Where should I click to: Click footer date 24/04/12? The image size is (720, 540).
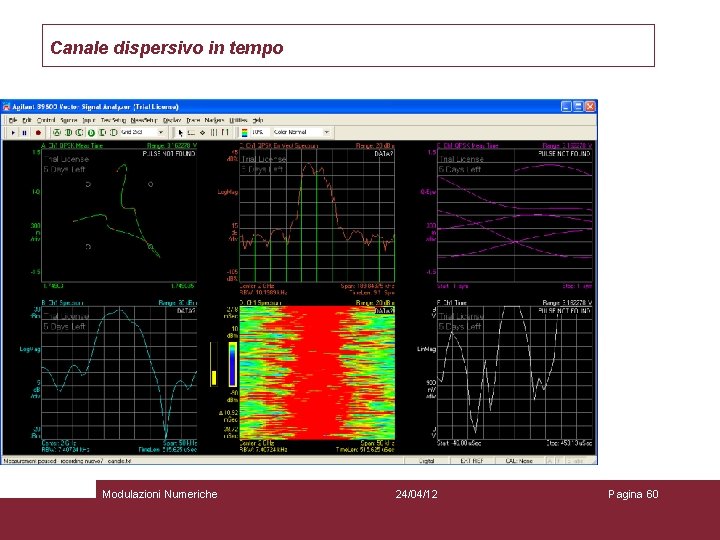(x=416, y=494)
